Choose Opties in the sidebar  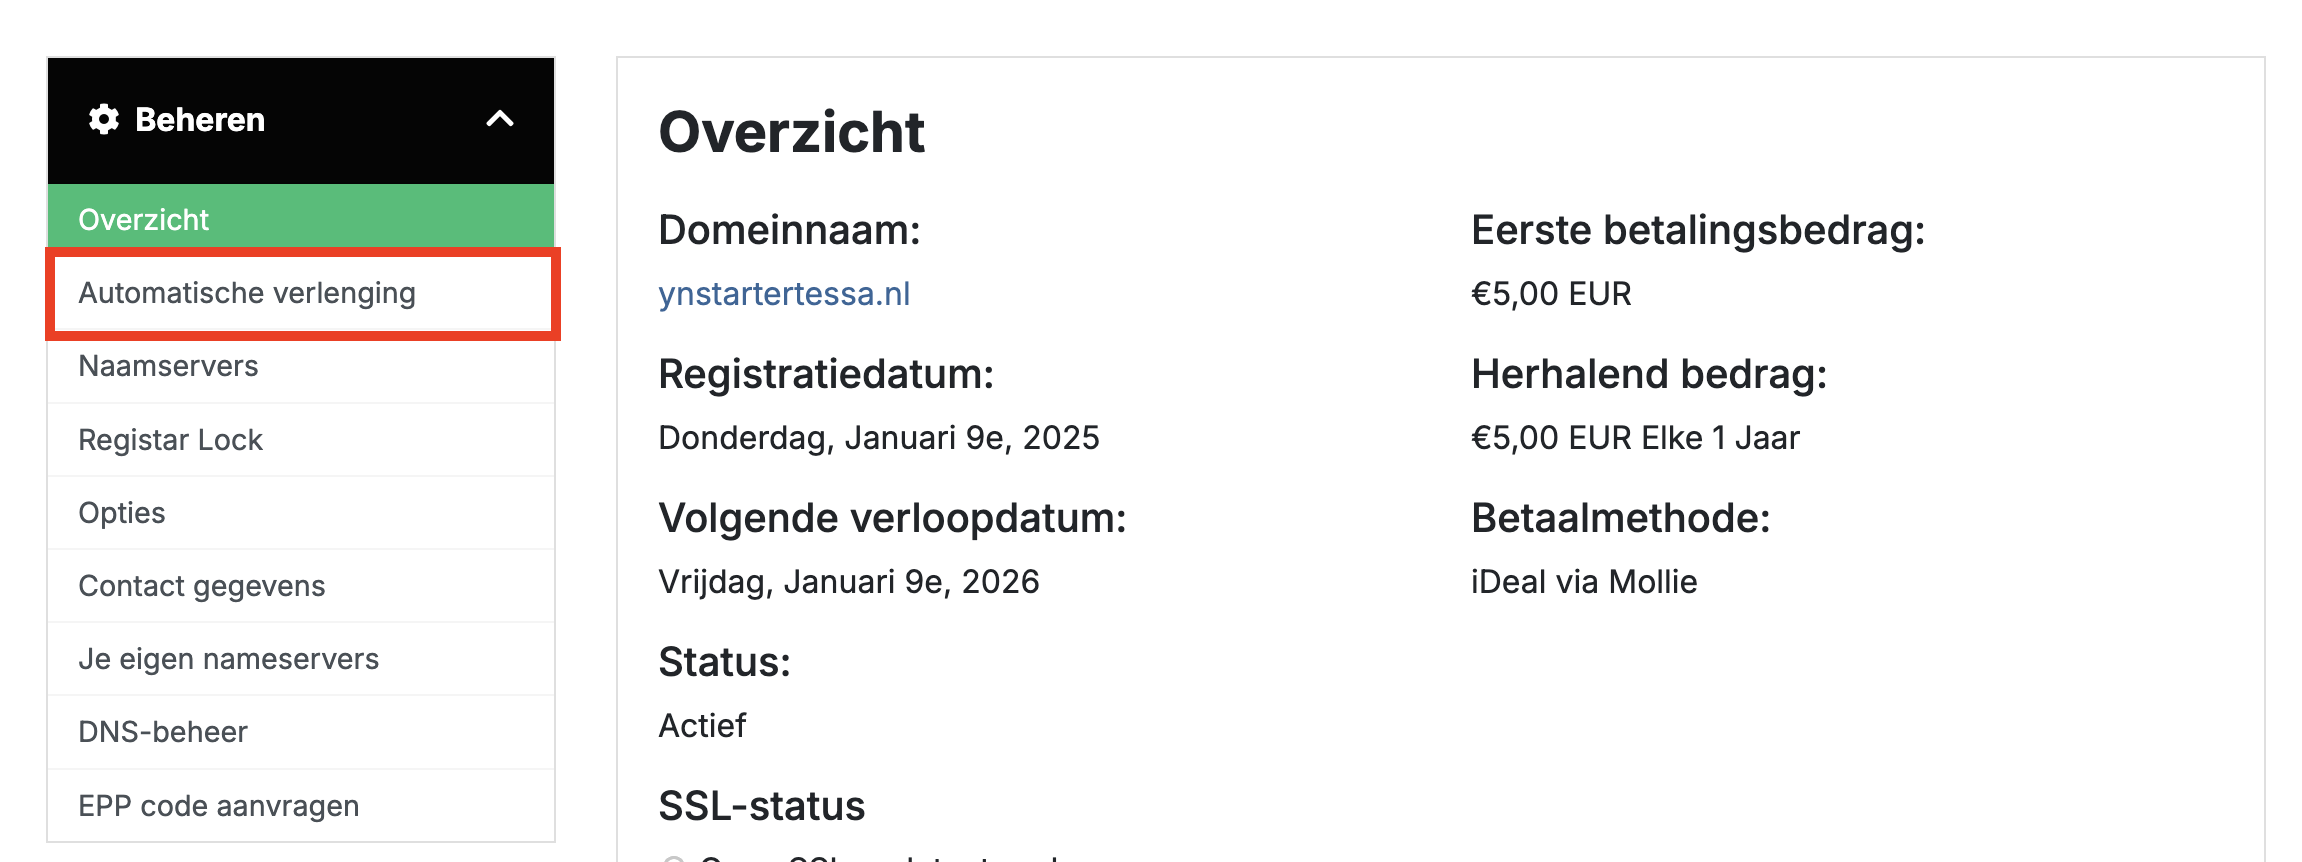[x=122, y=513]
